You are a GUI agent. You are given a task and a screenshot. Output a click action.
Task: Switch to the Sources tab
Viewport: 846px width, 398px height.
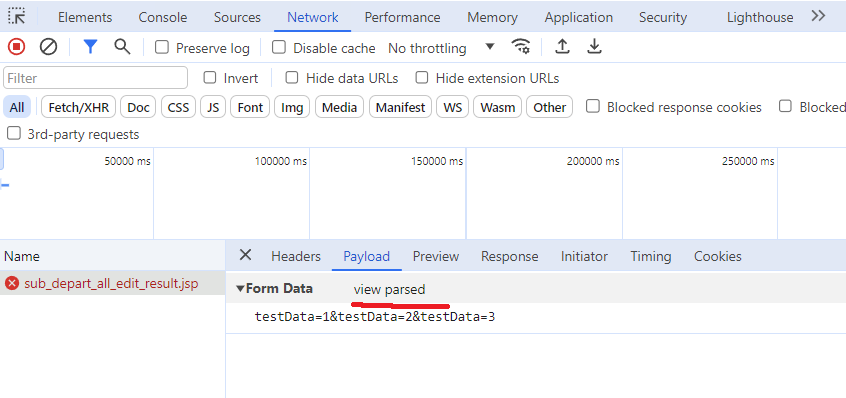tap(237, 17)
